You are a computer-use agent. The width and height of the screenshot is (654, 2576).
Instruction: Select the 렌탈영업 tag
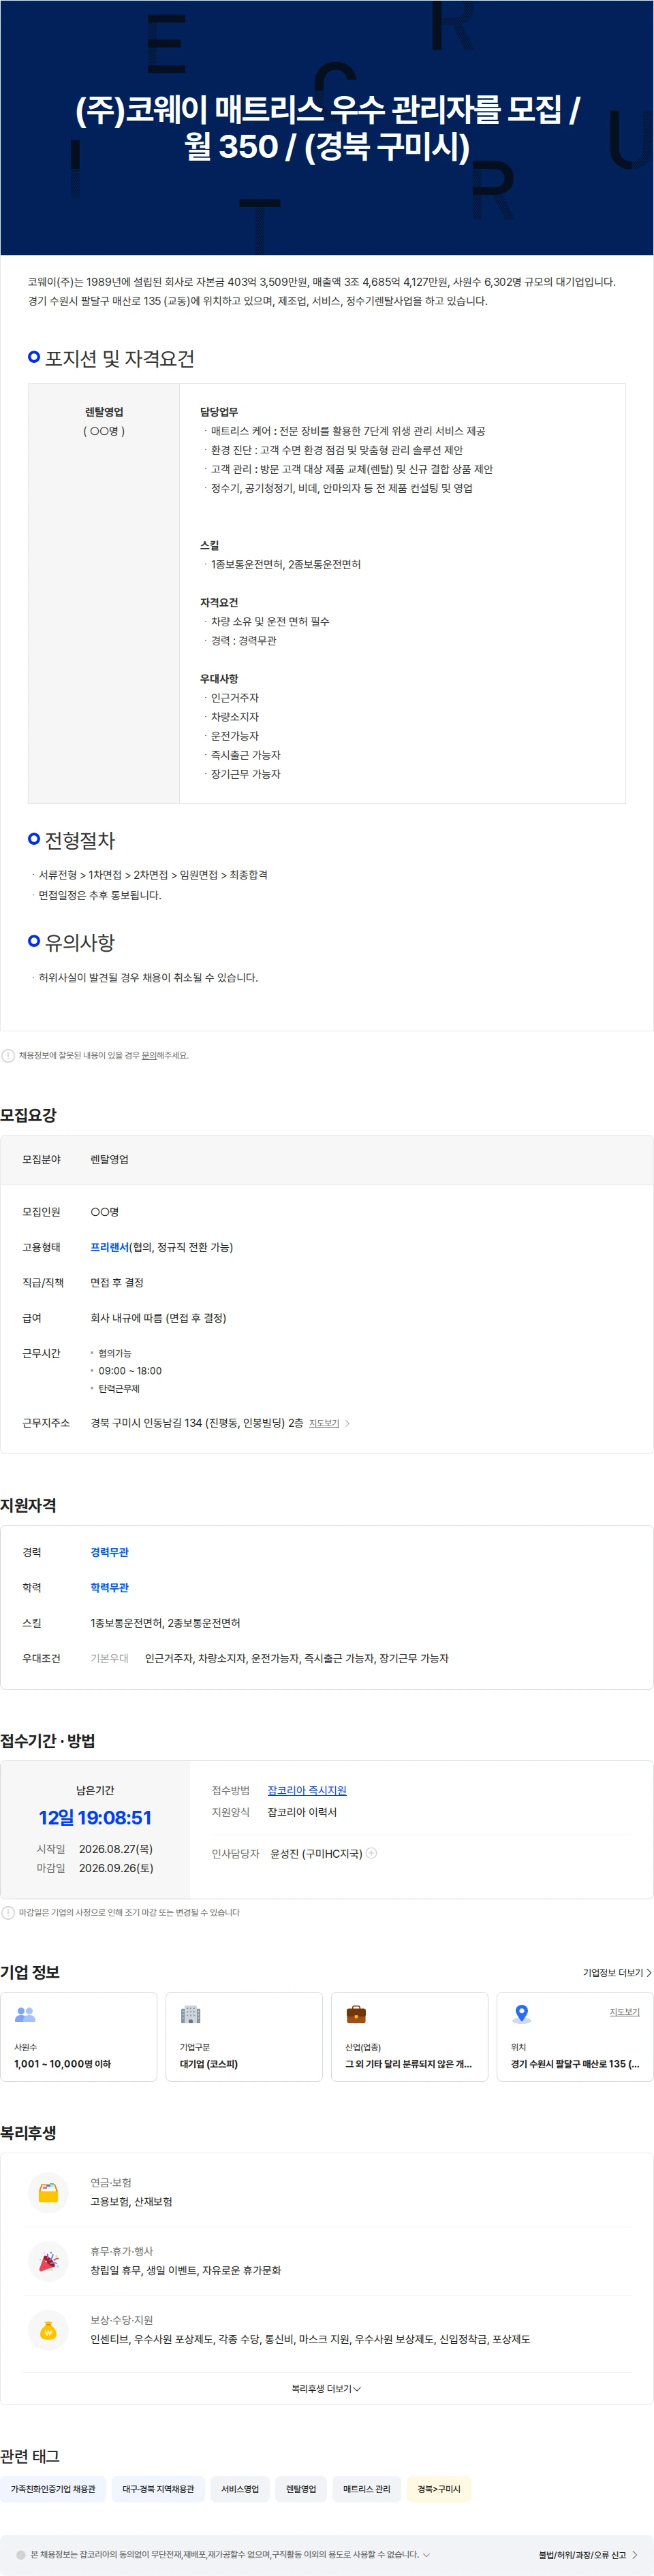(301, 2489)
